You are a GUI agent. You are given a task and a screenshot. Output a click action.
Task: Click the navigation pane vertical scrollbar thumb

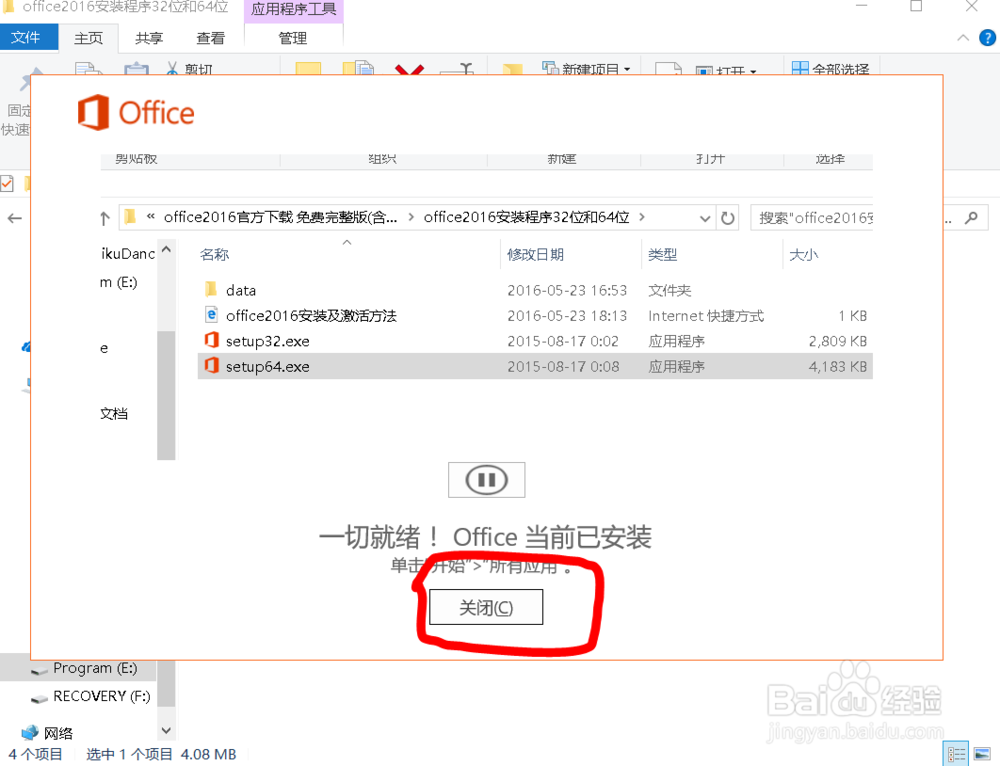pyautogui.click(x=166, y=395)
